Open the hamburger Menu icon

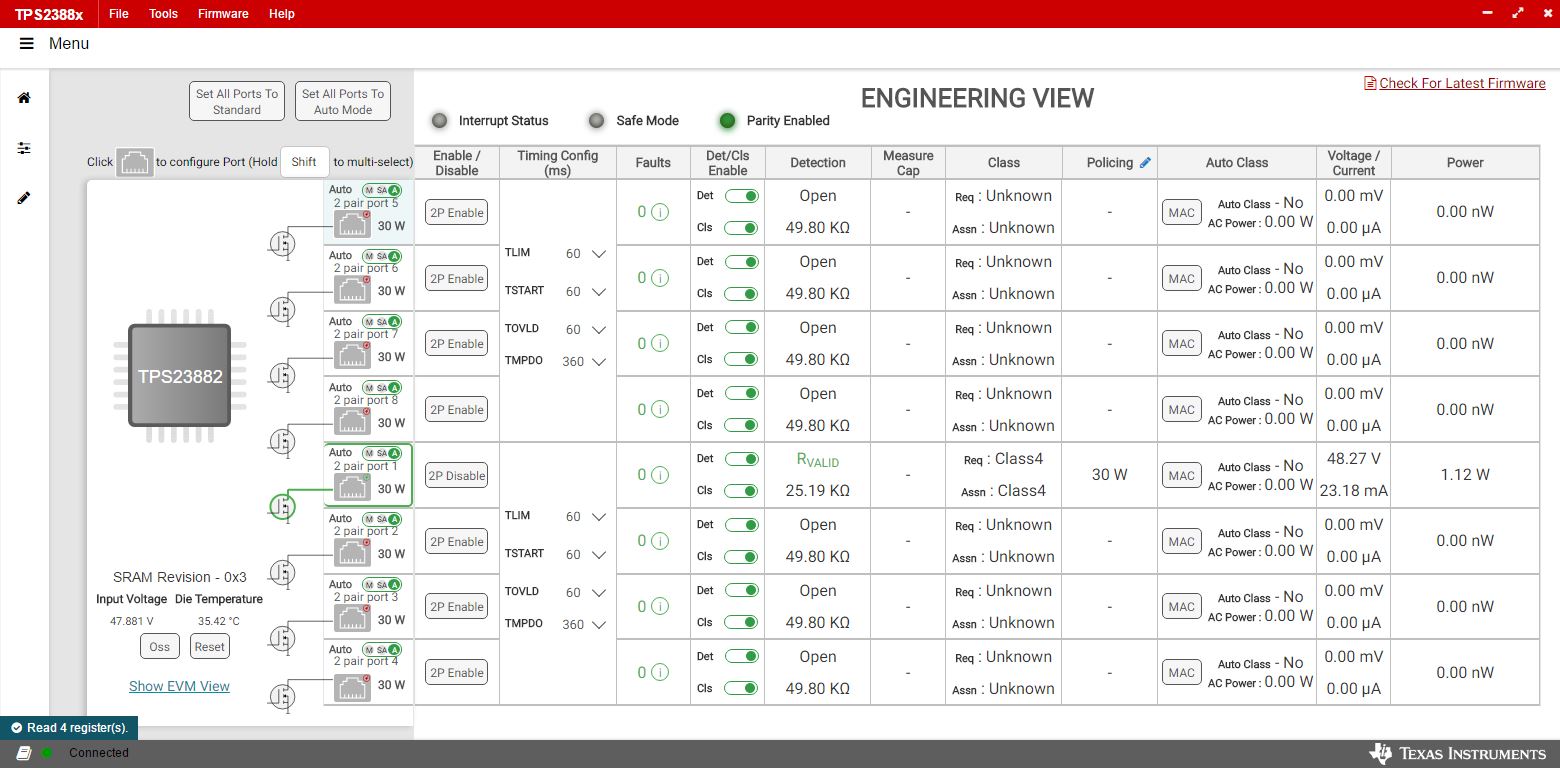coord(27,44)
